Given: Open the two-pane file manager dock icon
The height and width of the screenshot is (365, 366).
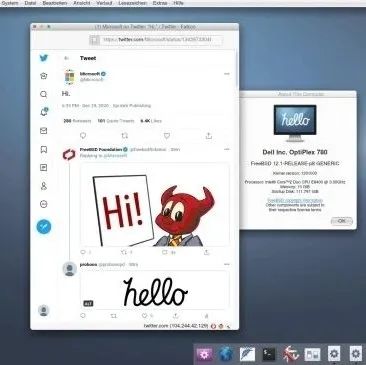Looking at the screenshot, I should pos(312,354).
